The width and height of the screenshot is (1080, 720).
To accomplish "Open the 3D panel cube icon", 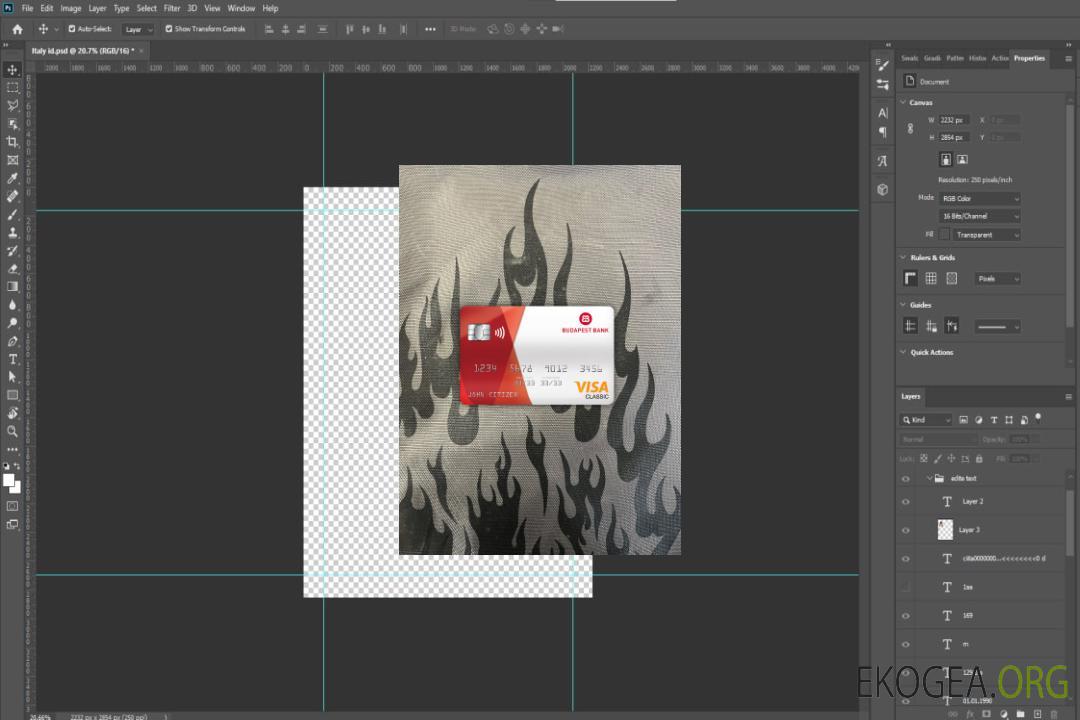I will [x=883, y=189].
